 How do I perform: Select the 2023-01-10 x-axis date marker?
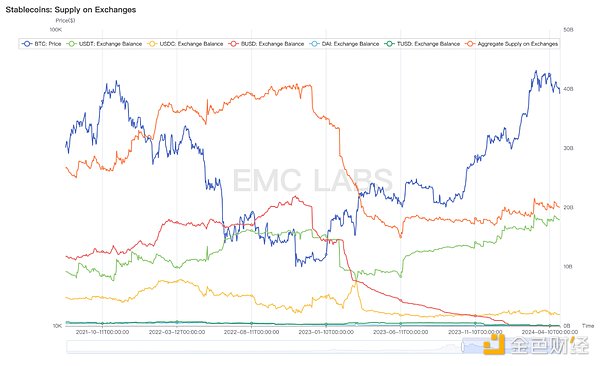tap(326, 332)
